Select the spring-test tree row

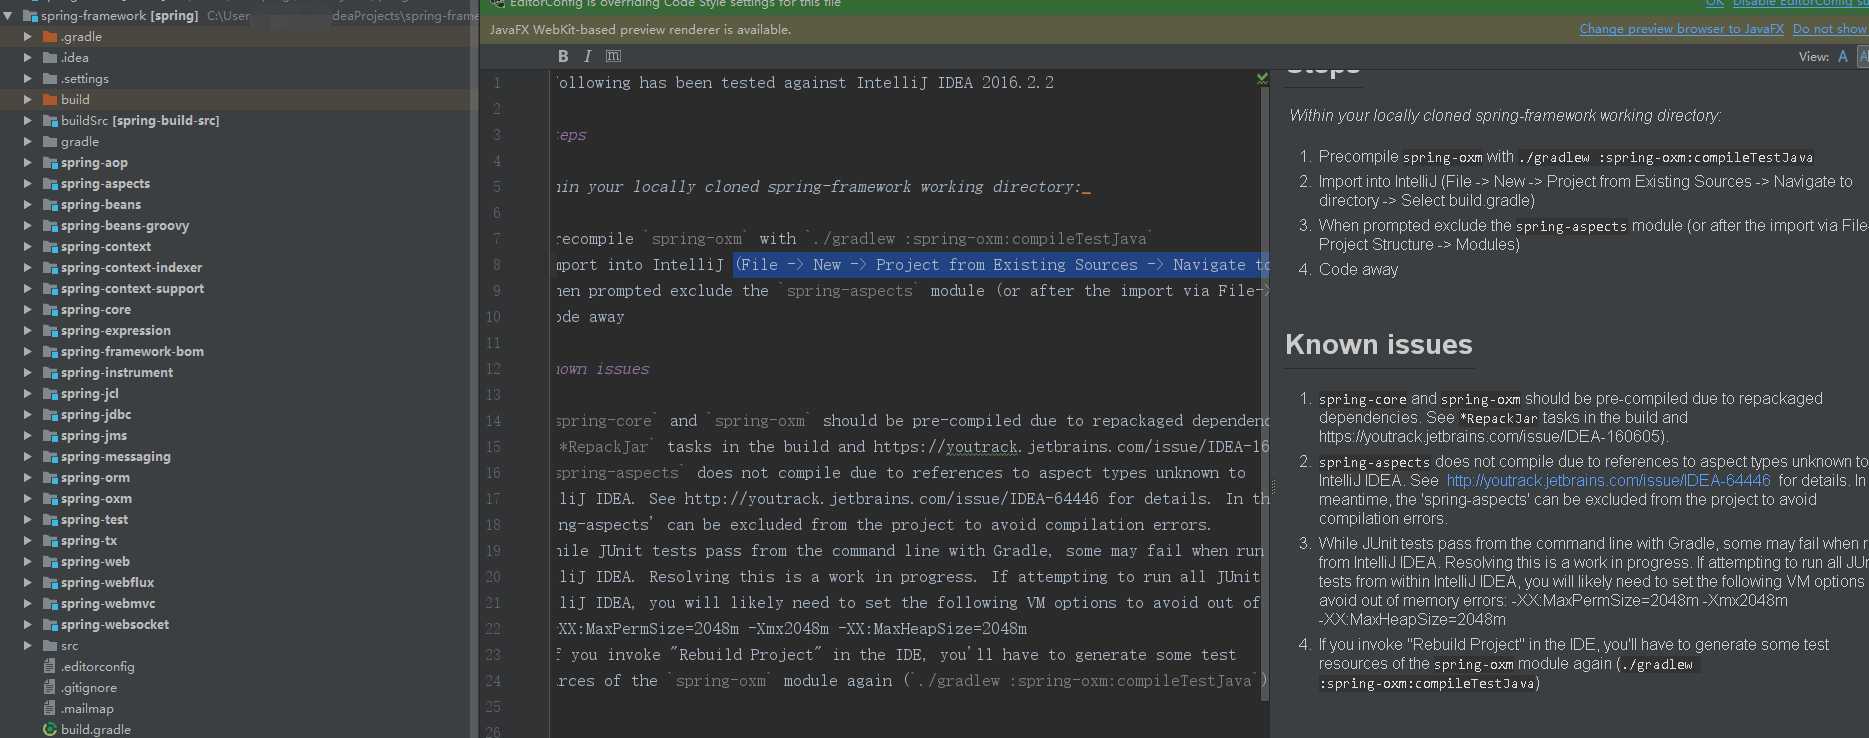tap(236, 520)
